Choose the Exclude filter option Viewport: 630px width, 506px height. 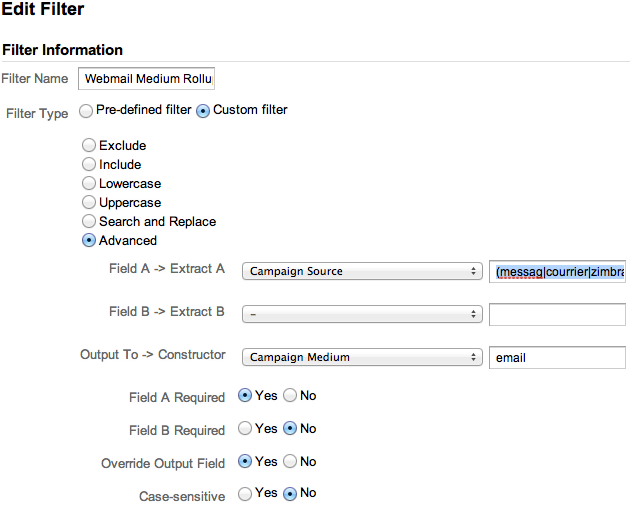(x=89, y=145)
